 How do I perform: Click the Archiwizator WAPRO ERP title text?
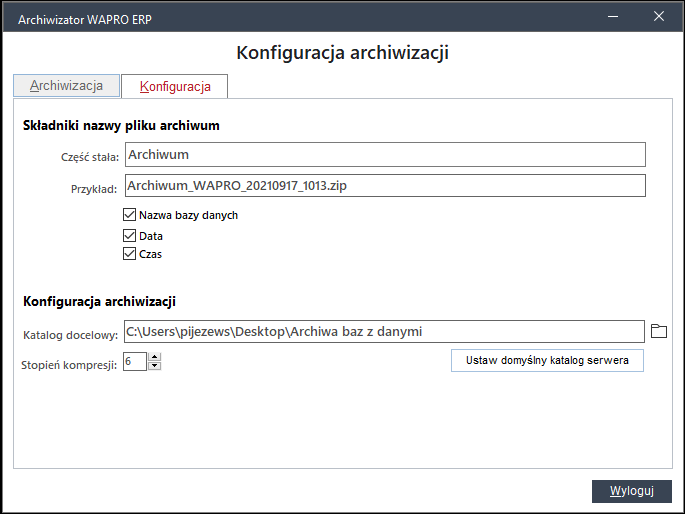pyautogui.click(x=85, y=20)
